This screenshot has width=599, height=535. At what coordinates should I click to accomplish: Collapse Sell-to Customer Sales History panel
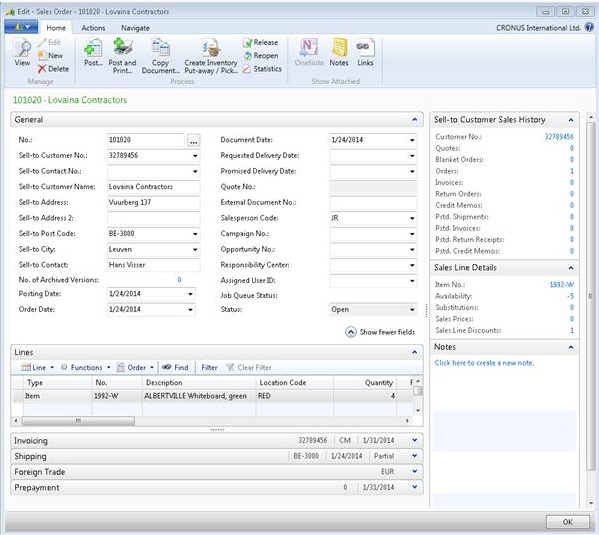[x=571, y=120]
